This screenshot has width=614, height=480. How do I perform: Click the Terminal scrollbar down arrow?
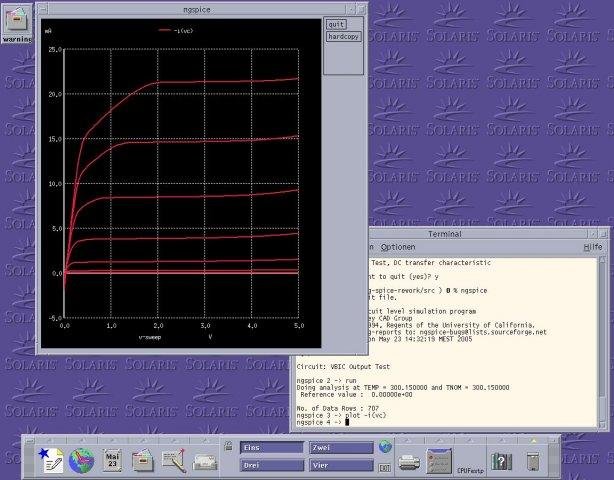602,424
